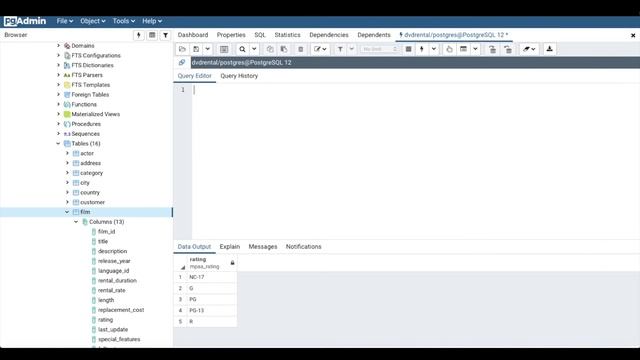
Task: Click the connection status icon beside dvdrental bar
Action: pos(182,62)
